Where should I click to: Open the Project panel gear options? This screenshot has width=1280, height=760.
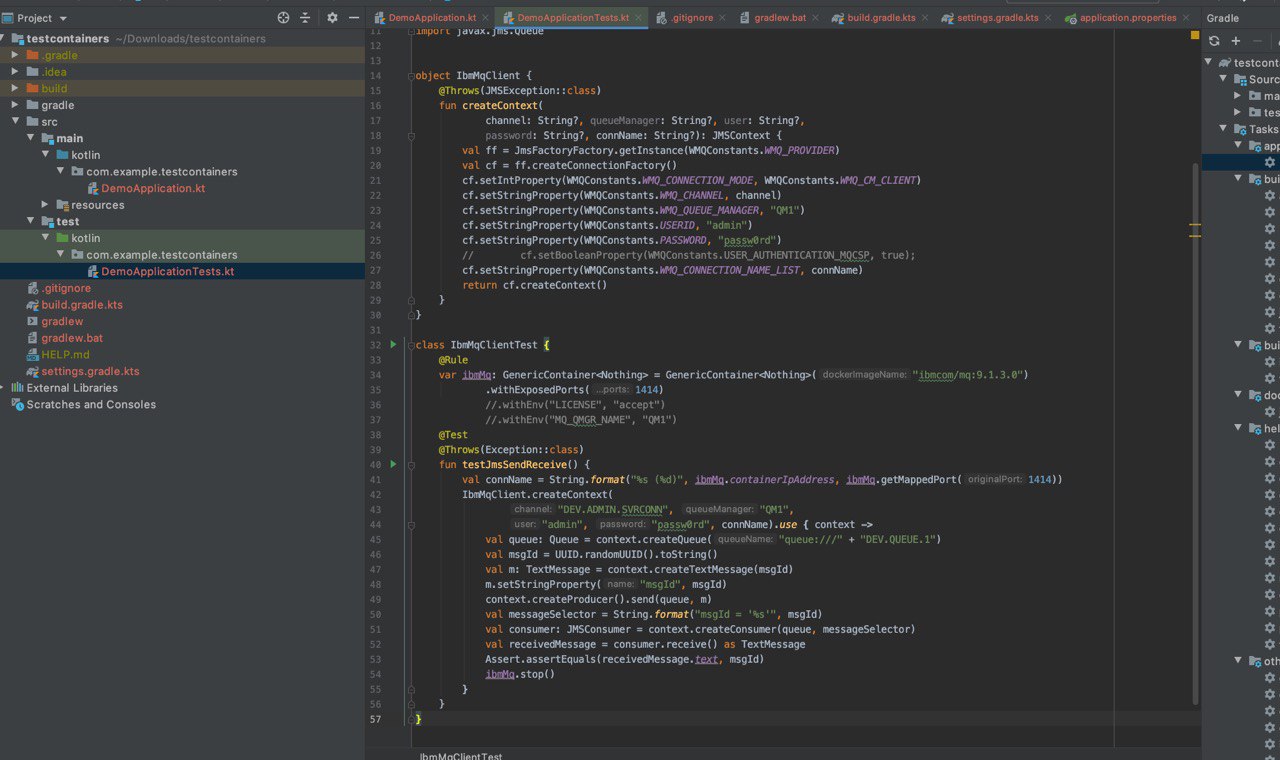pyautogui.click(x=332, y=18)
